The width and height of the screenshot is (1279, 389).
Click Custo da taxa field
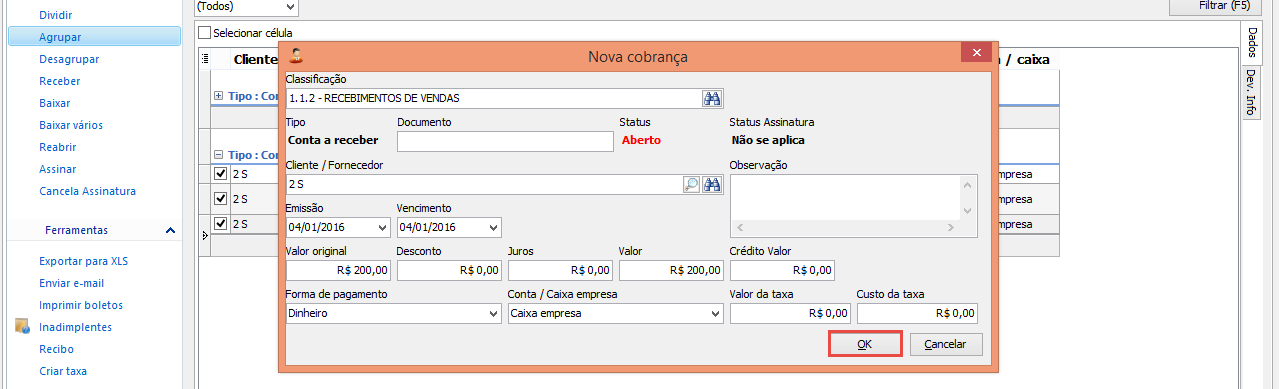[917, 313]
